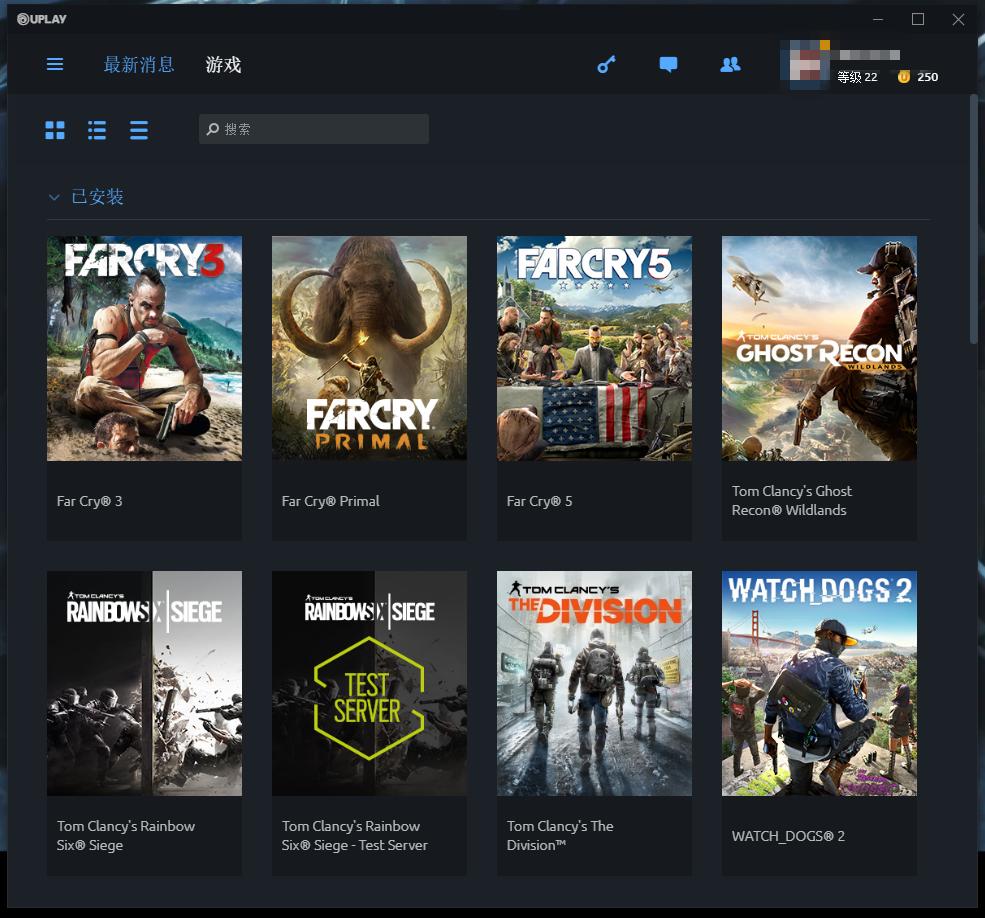Click the Uplay logo
985x918 pixels.
[x=41, y=19]
